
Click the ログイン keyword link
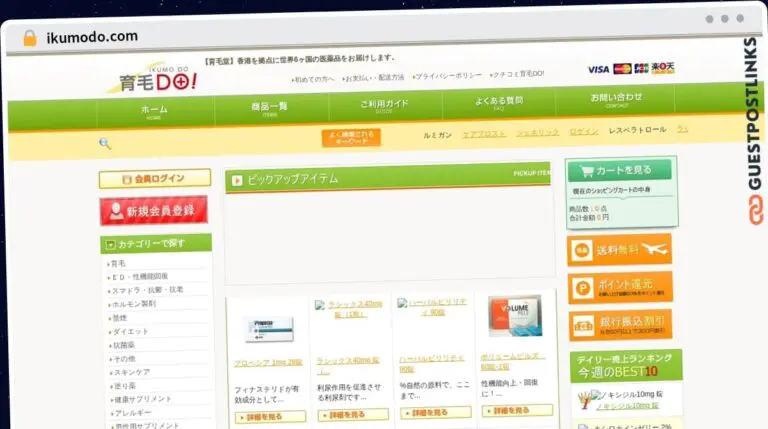pyautogui.click(x=584, y=131)
